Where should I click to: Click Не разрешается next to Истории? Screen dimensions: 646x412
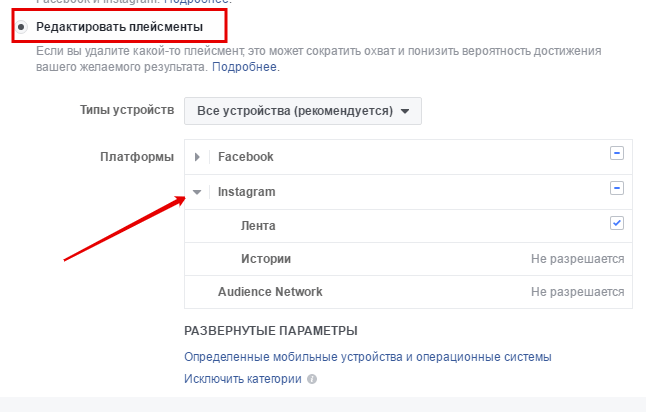[577, 259]
